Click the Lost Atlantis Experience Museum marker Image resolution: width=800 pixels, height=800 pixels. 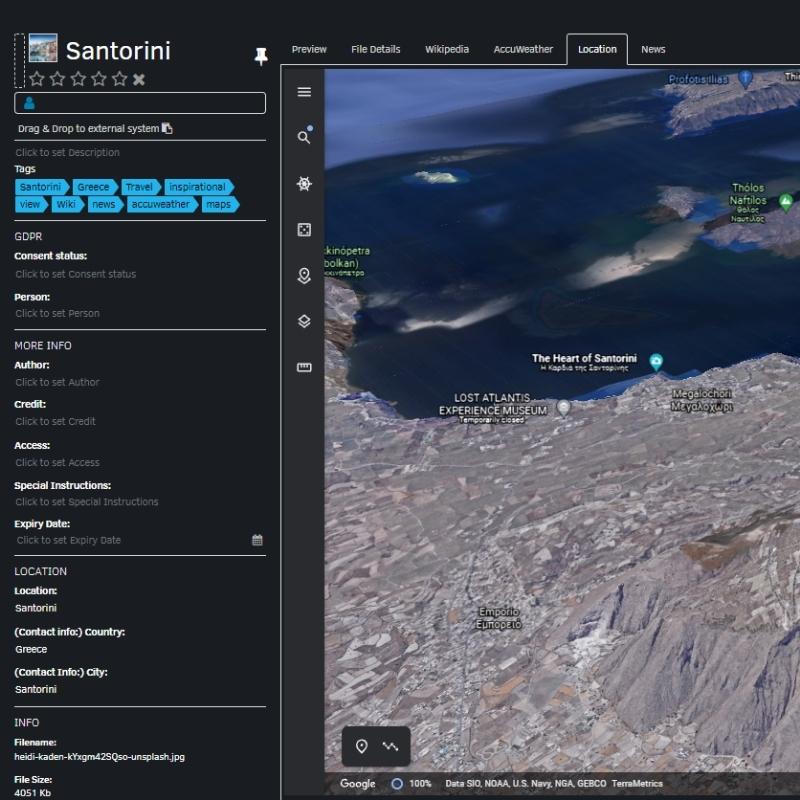coord(563,408)
